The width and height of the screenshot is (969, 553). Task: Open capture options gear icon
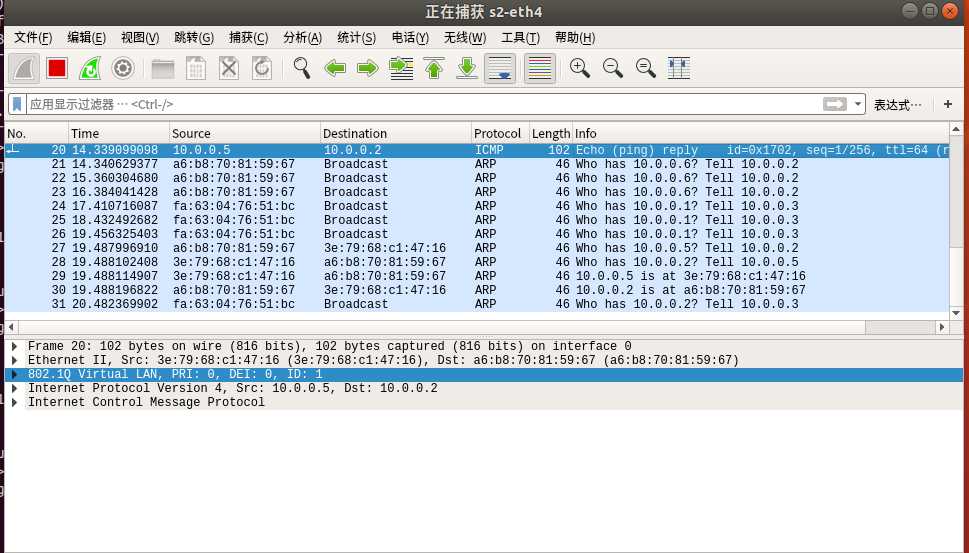(123, 68)
